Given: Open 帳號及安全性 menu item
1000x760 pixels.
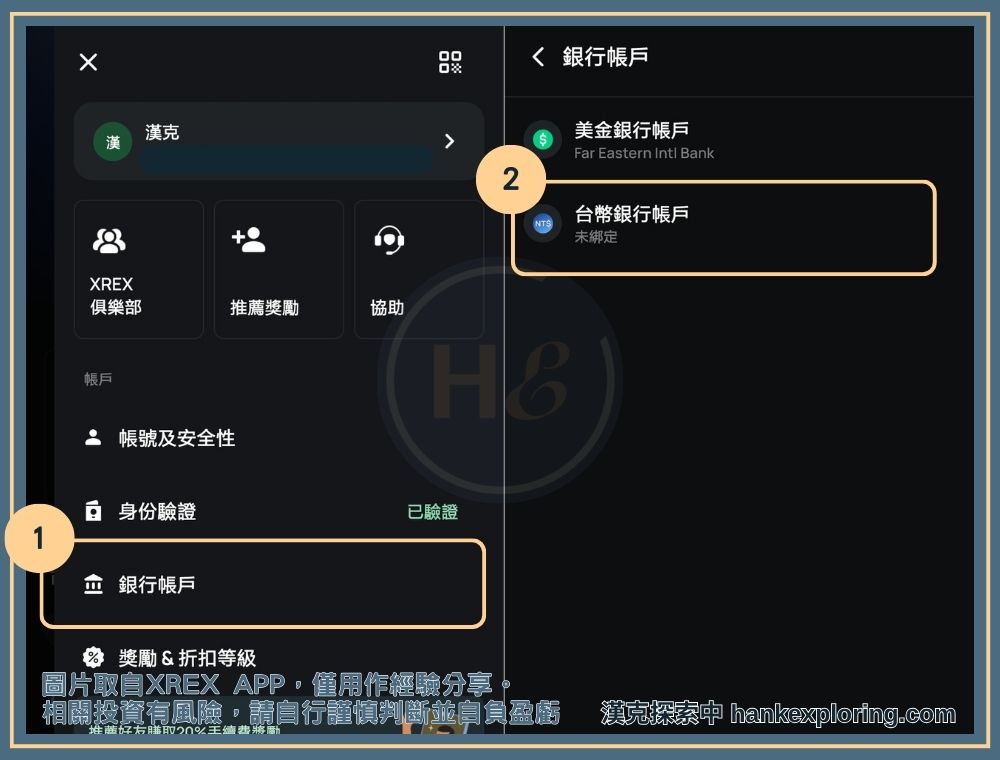Looking at the screenshot, I should click(x=177, y=438).
